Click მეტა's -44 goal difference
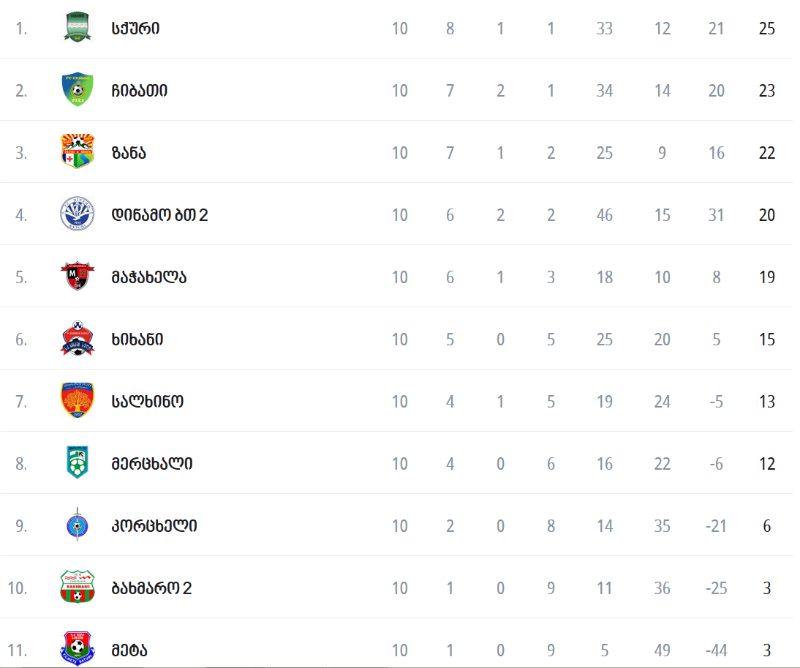The image size is (800, 668). pos(716,650)
